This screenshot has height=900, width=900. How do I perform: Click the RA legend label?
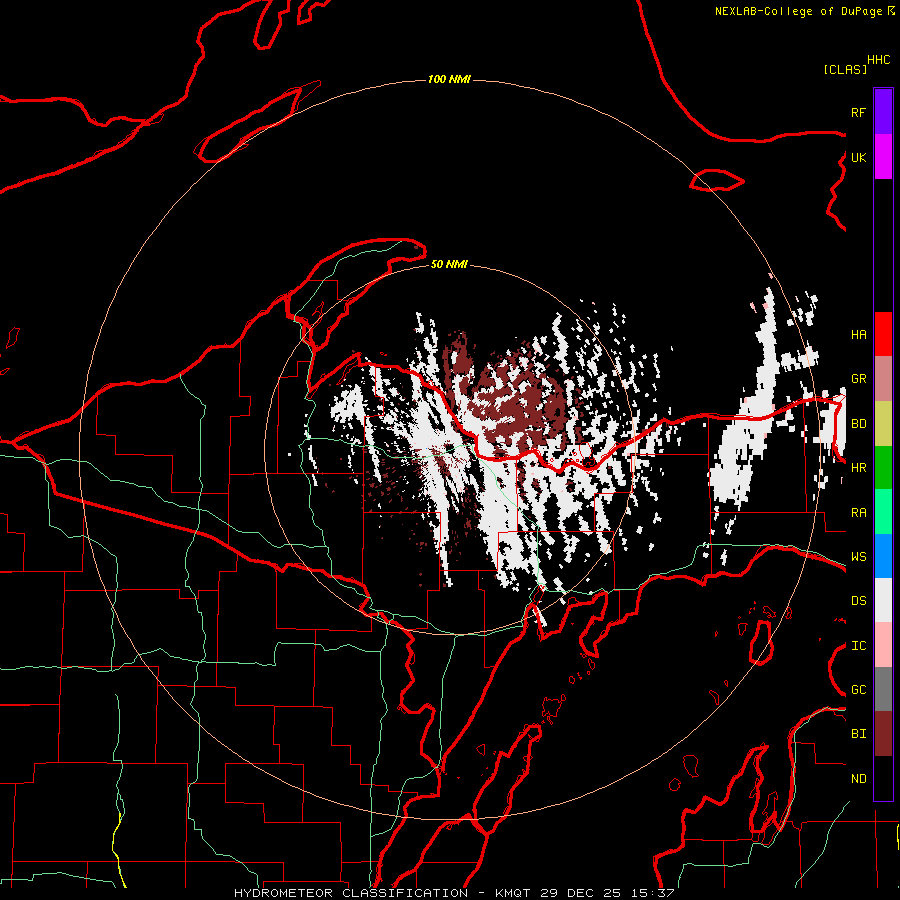pyautogui.click(x=858, y=513)
